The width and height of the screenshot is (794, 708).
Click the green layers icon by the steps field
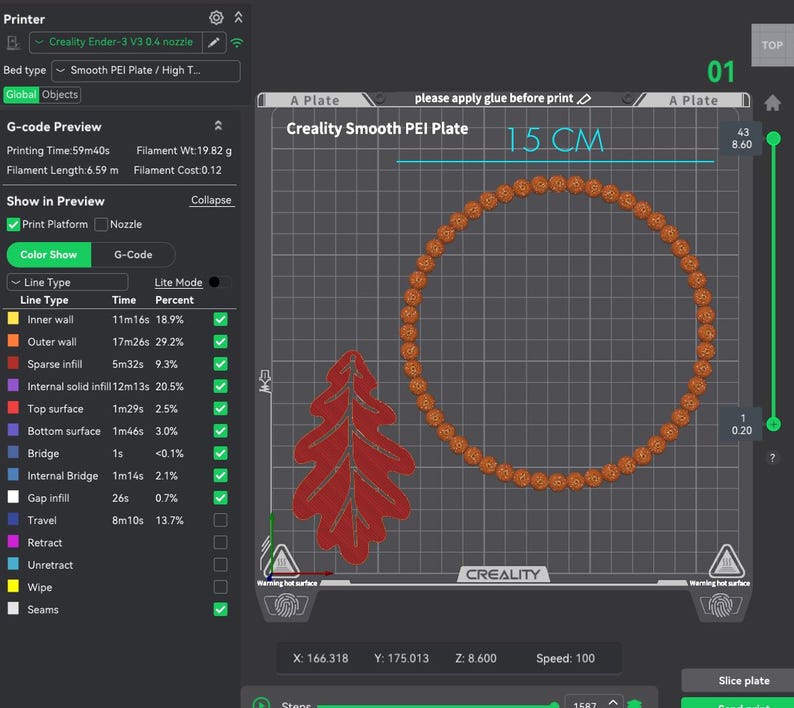pos(634,703)
